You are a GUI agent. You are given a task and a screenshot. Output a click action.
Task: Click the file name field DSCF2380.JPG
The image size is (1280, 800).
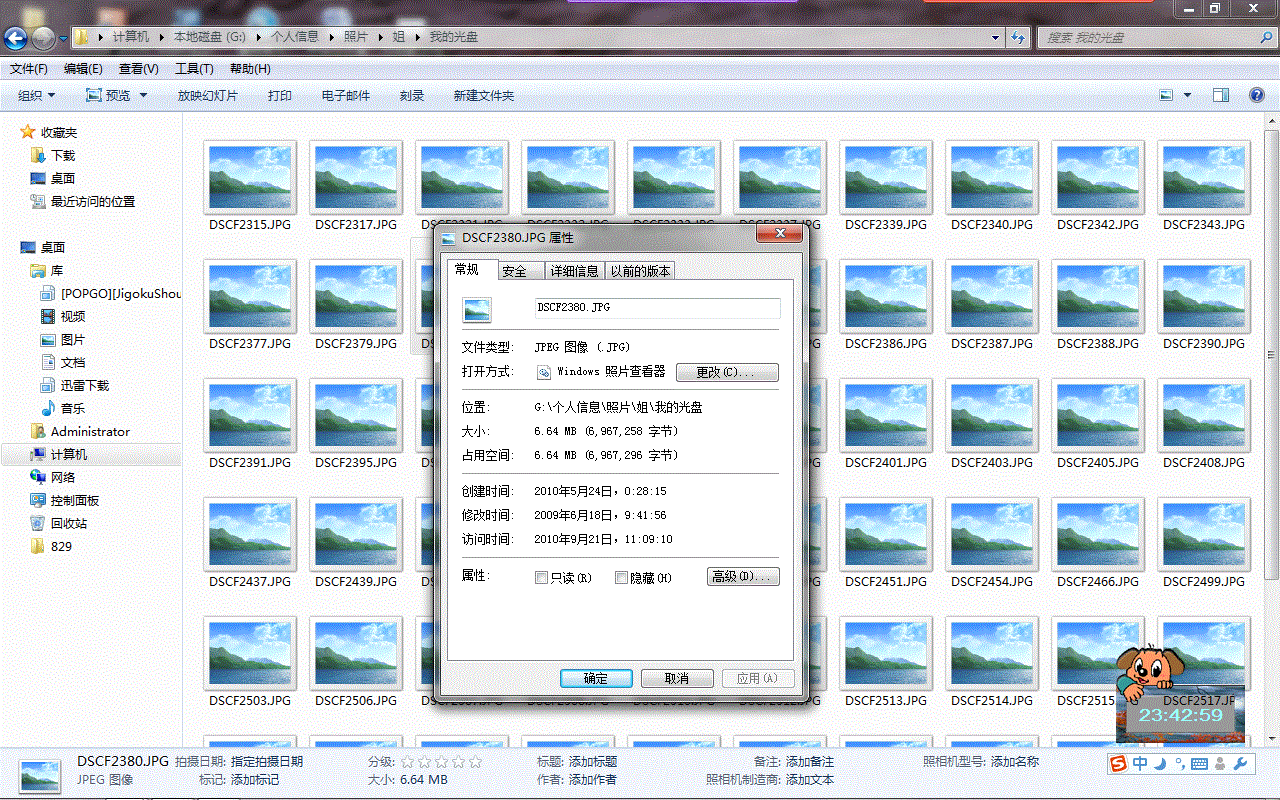(x=656, y=307)
